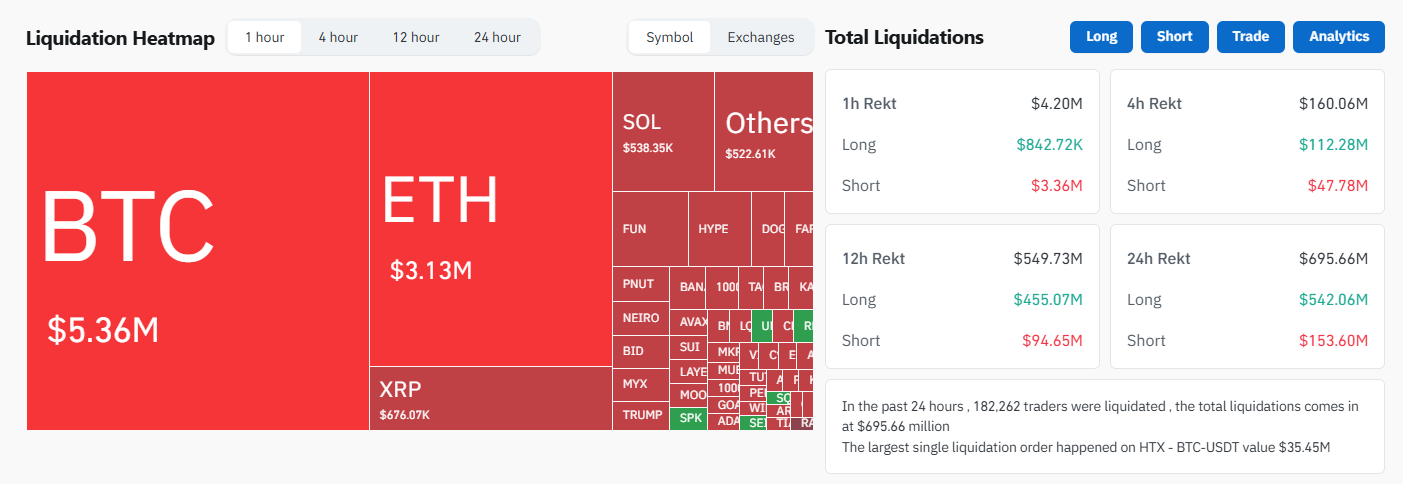
Task: Switch heatmap to 12 hour view
Action: click(x=415, y=37)
